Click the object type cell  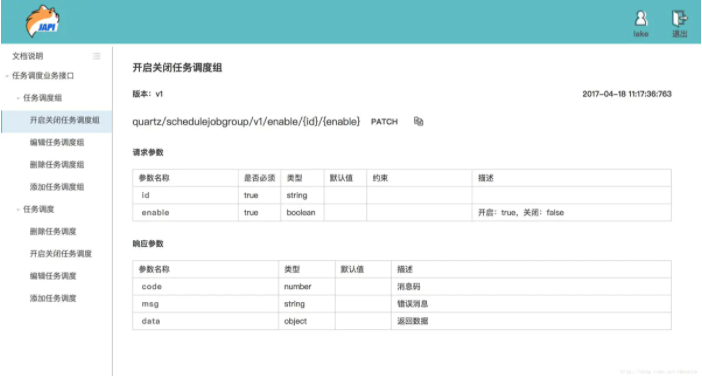[307, 321]
